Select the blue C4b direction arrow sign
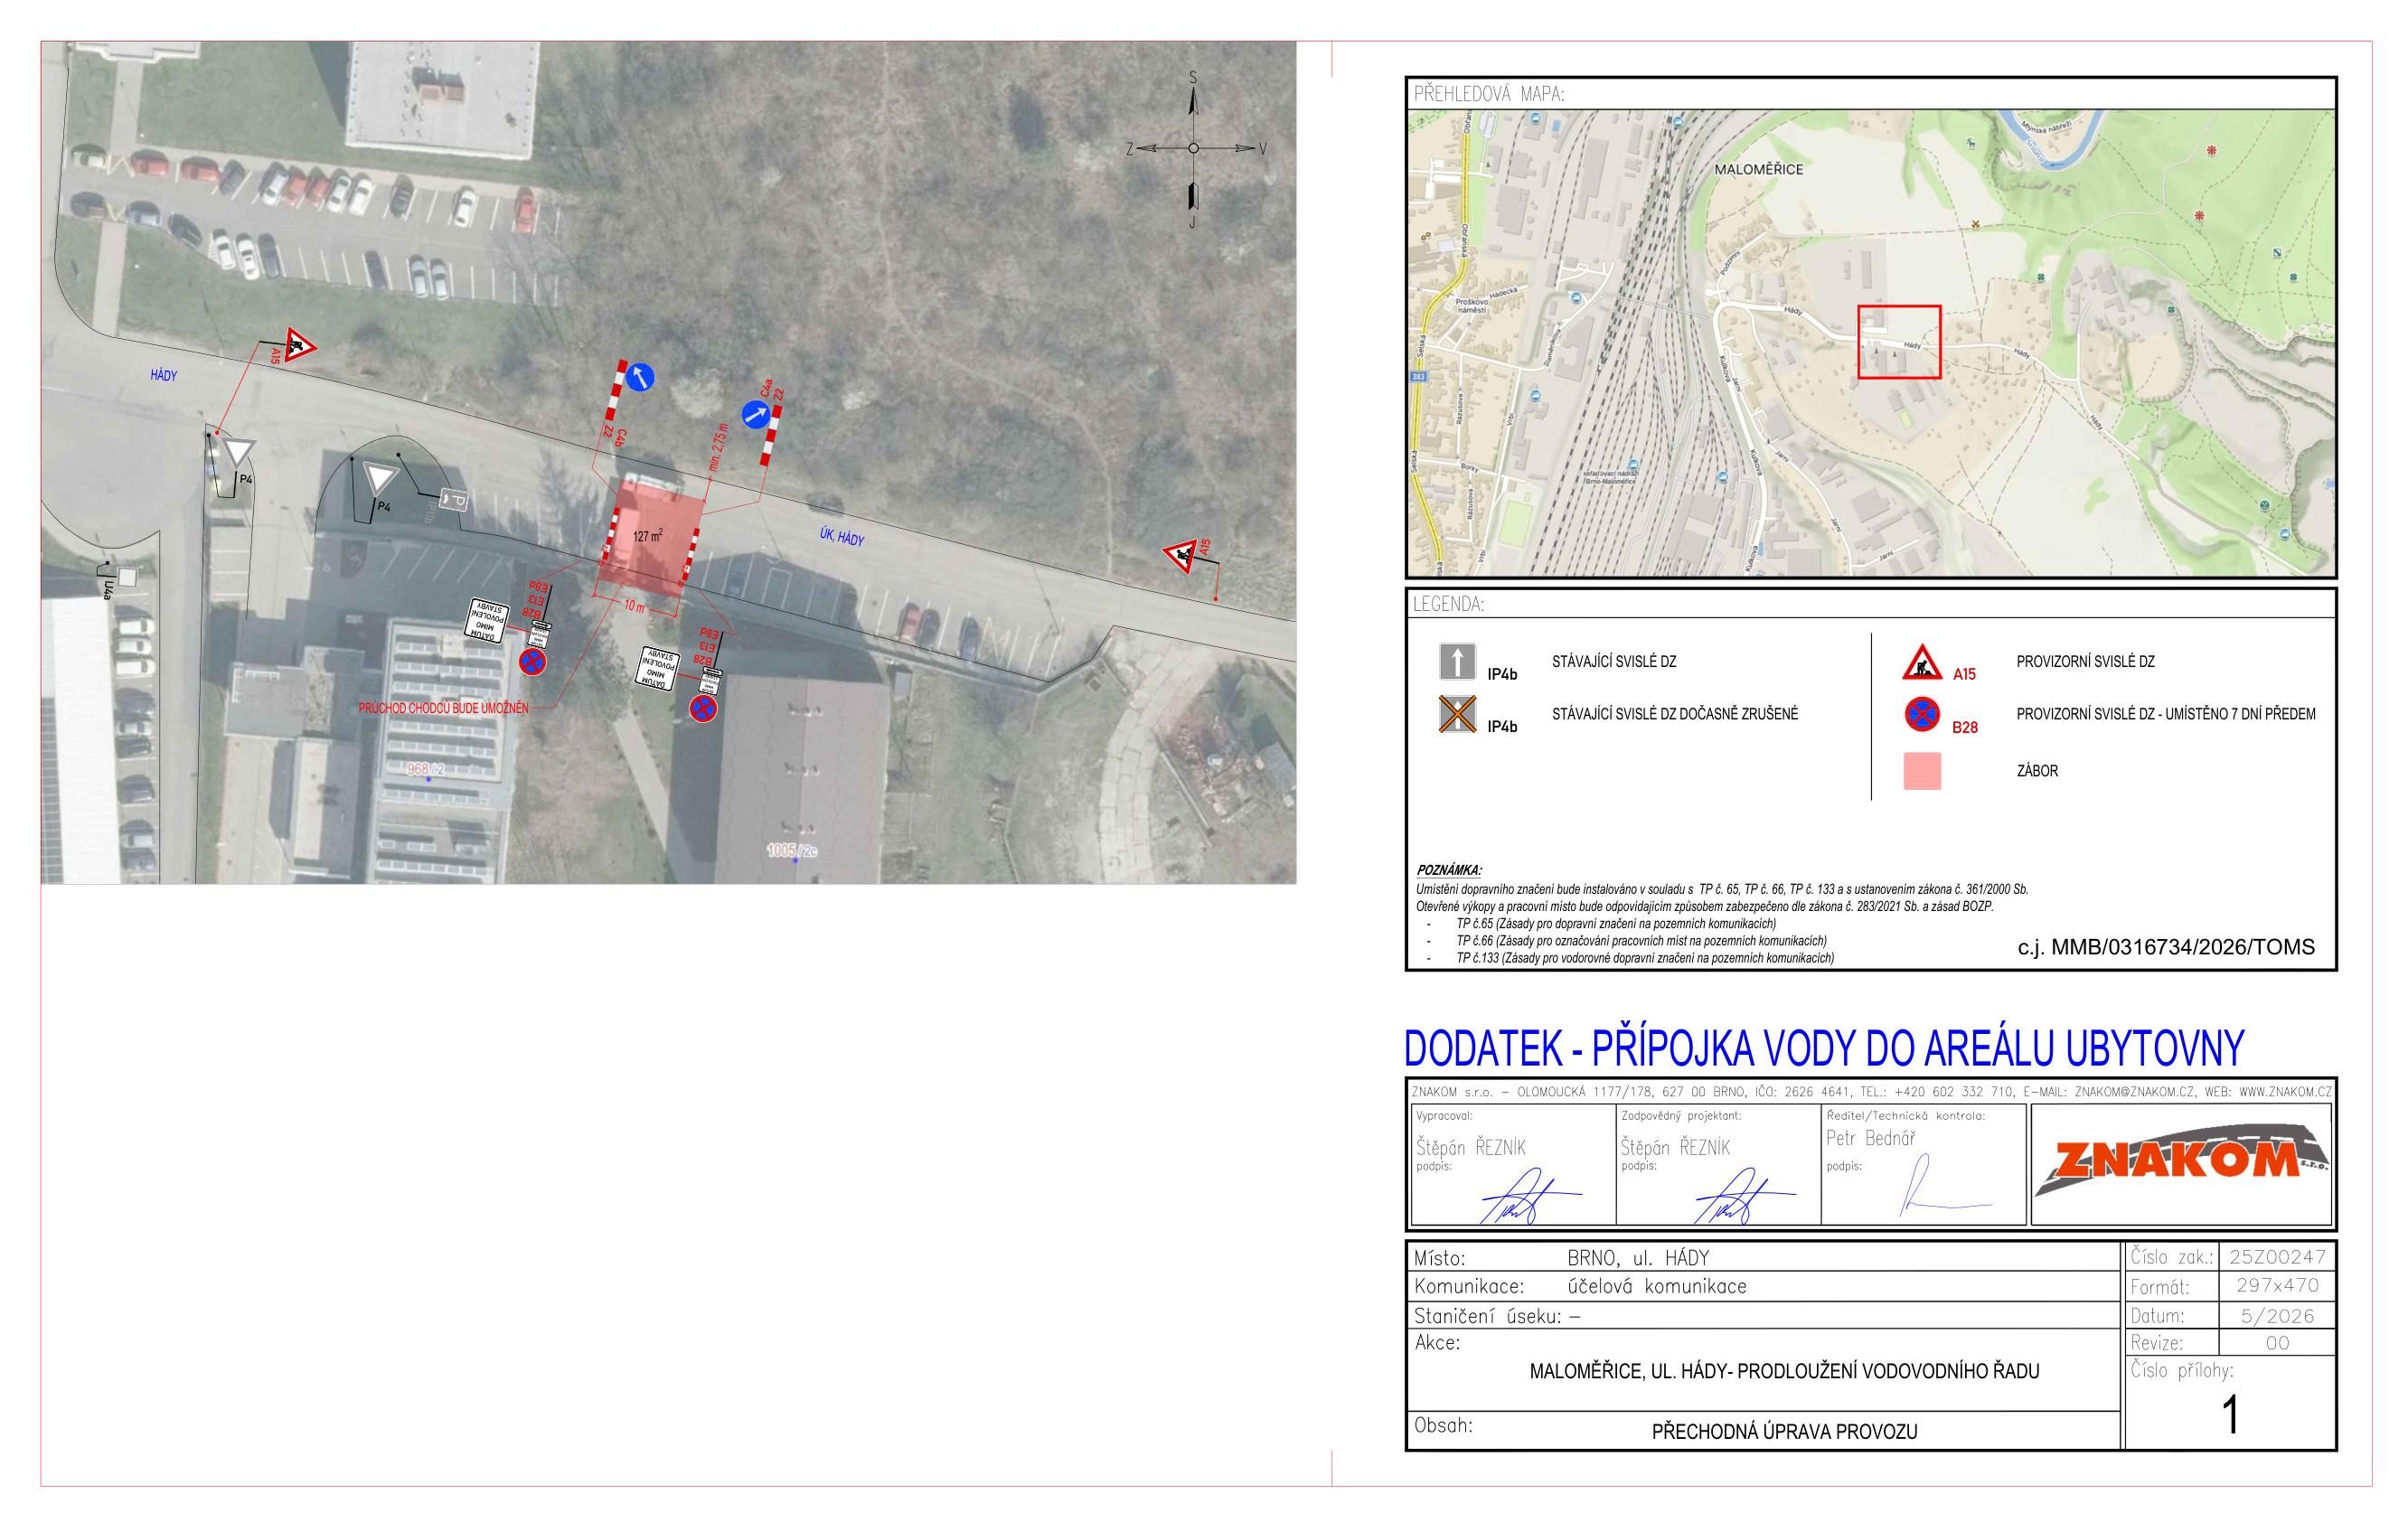 pyautogui.click(x=640, y=377)
